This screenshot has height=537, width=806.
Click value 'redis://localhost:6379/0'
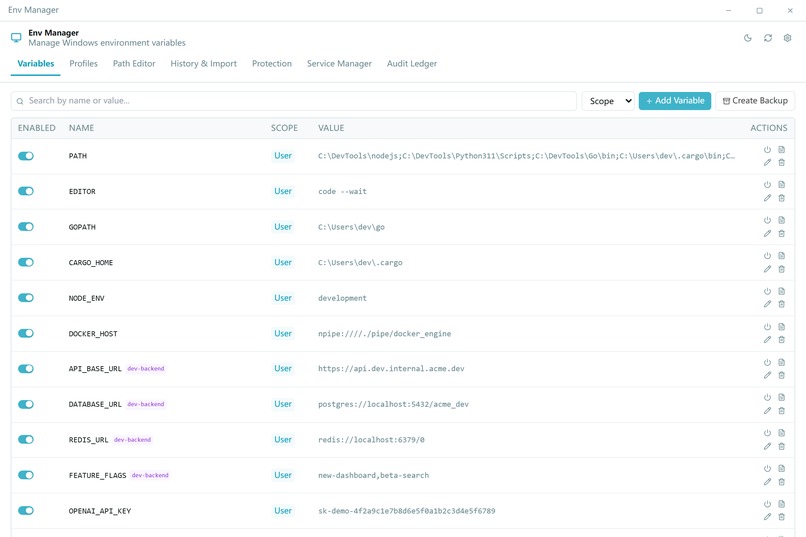coord(371,440)
